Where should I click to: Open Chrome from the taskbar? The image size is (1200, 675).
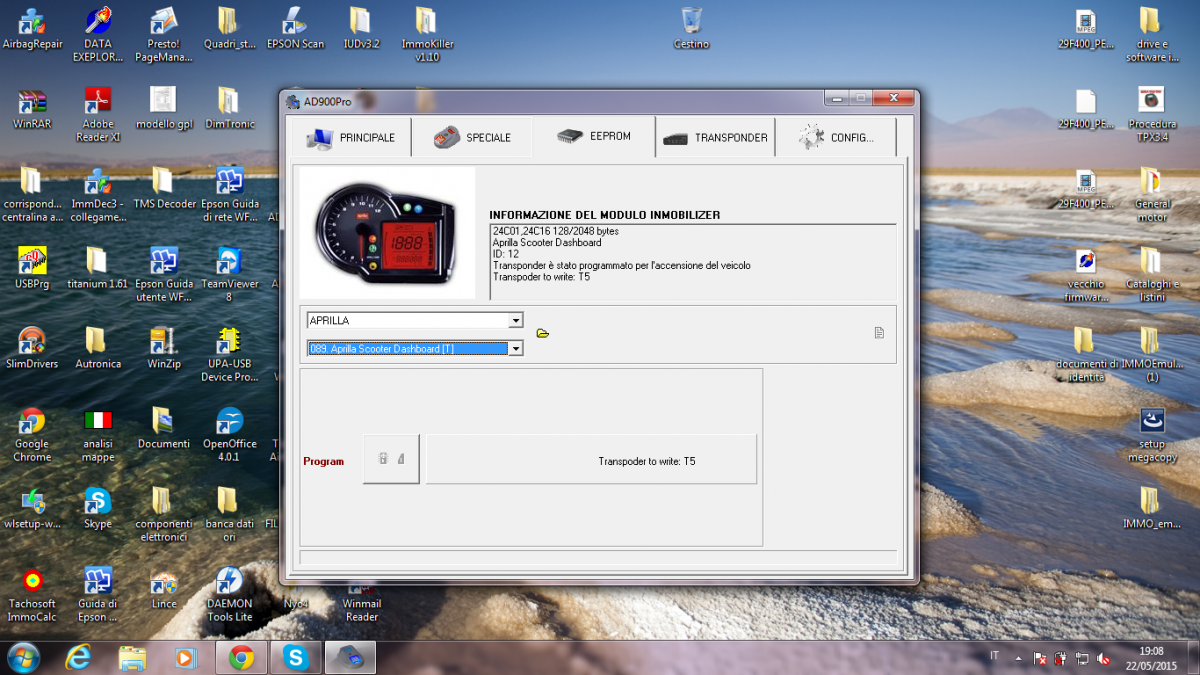(241, 658)
